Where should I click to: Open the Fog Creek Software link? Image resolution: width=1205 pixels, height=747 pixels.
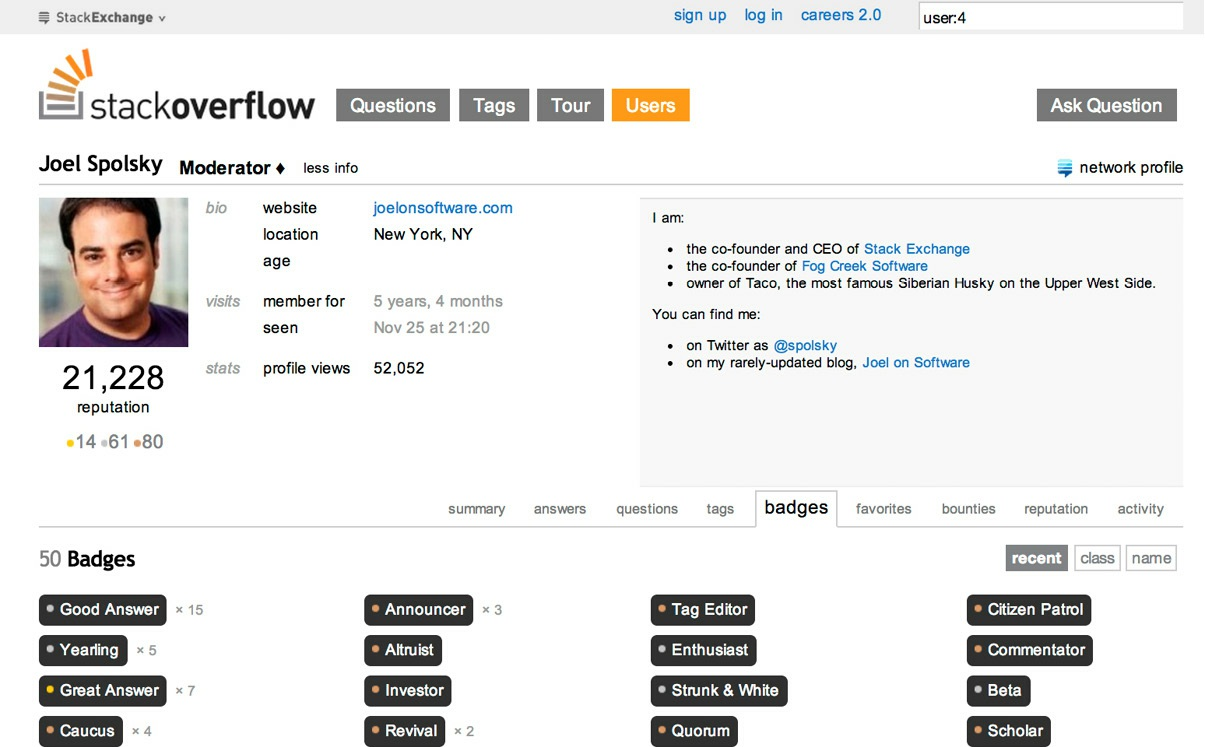tap(865, 266)
